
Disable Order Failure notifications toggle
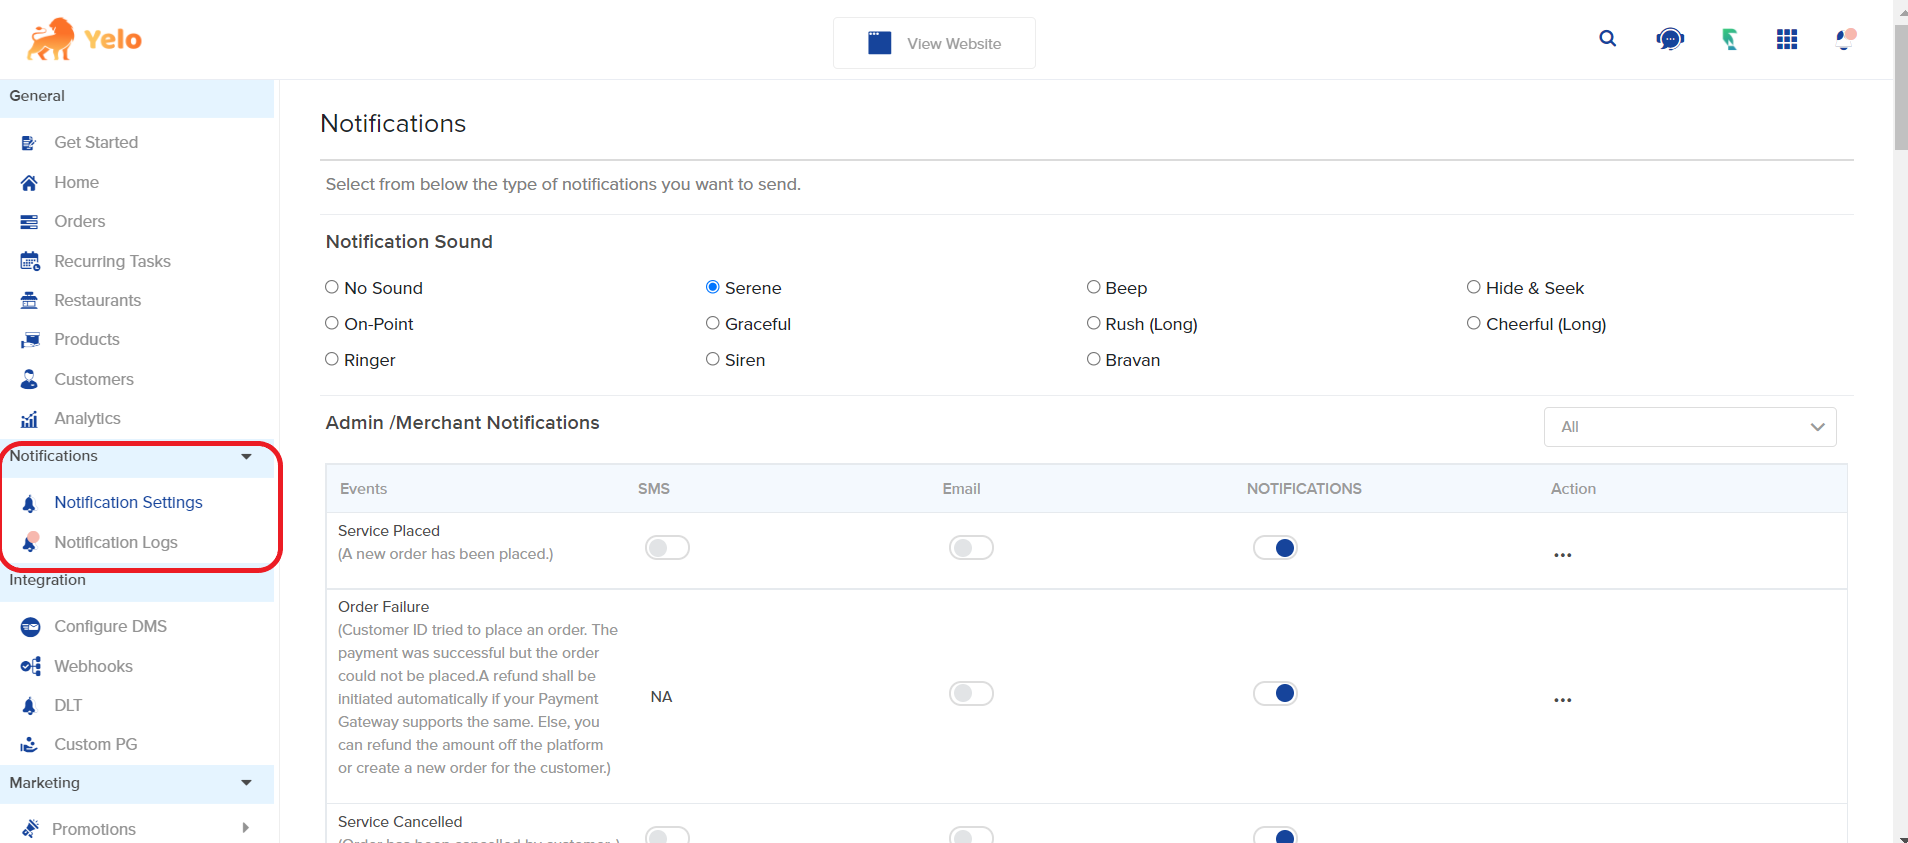click(1275, 693)
